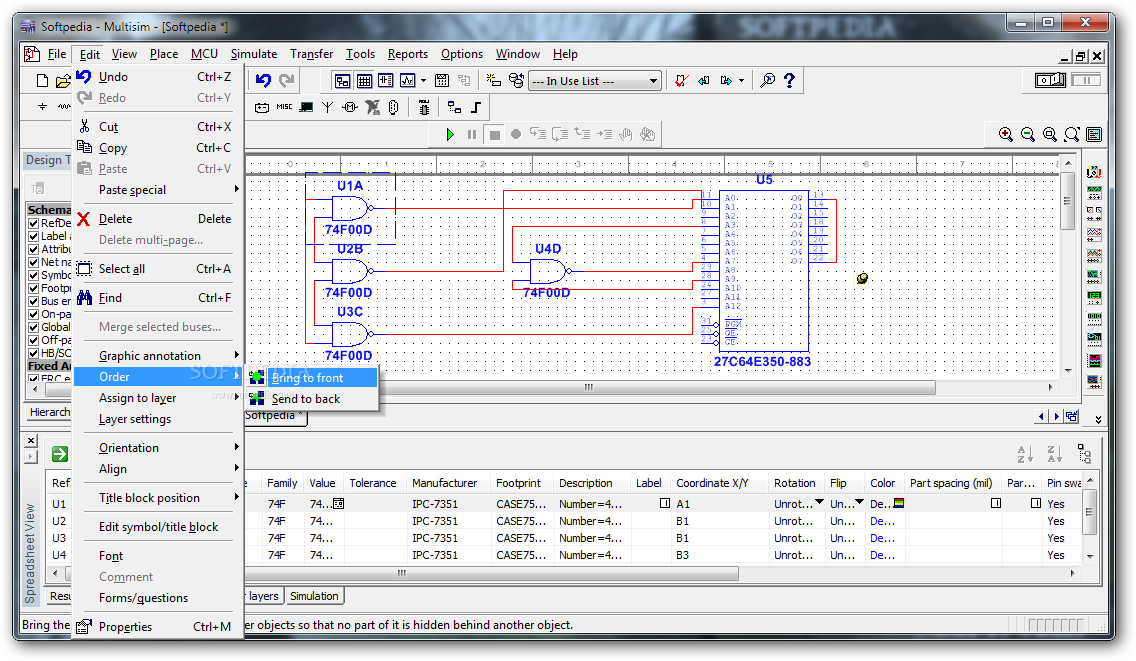The width and height of the screenshot is (1136, 661).
Task: Open the U1 row Rotation dropdown arrow
Action: coord(819,502)
